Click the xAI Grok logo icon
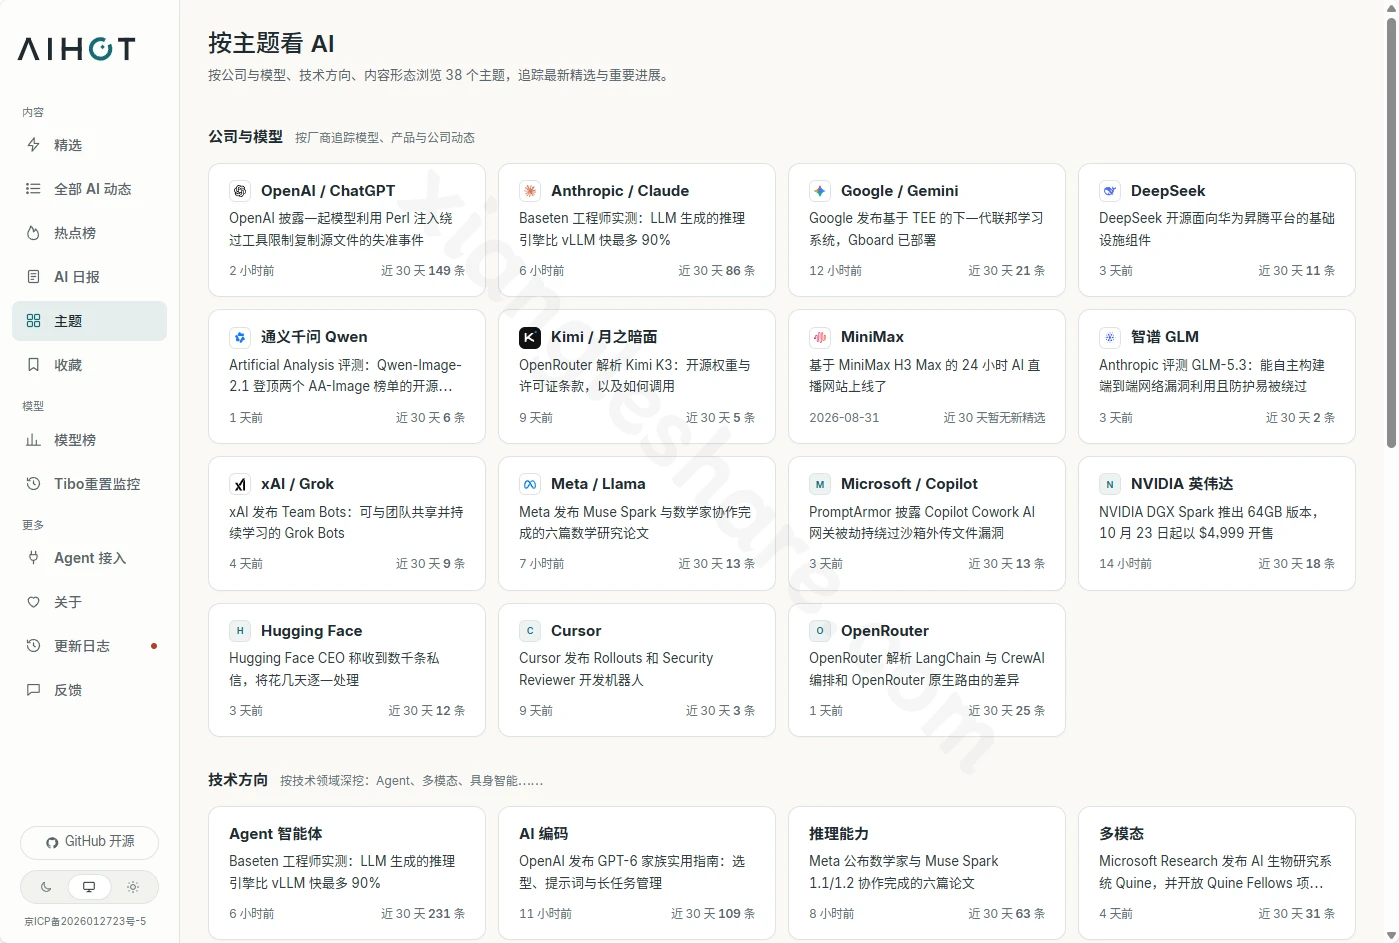1399x943 pixels. (240, 484)
